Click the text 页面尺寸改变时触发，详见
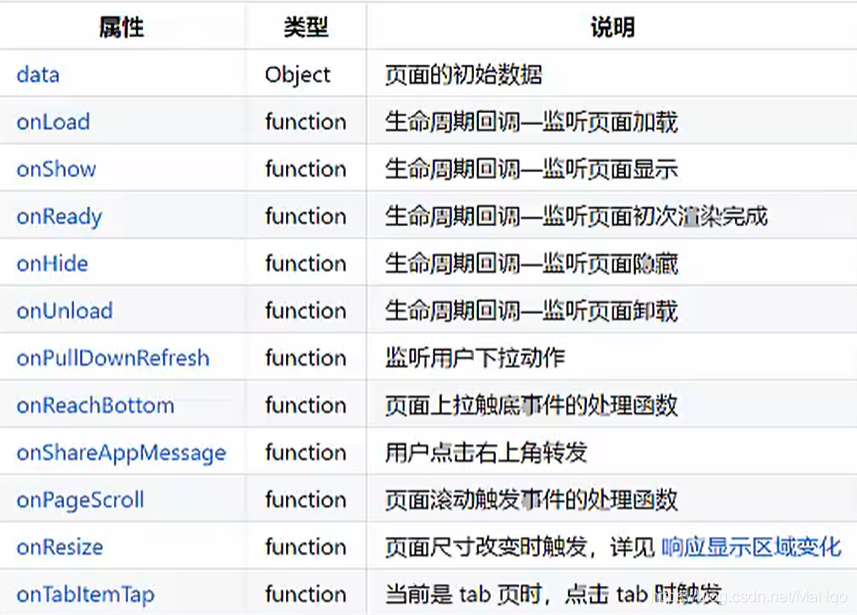The image size is (857, 615). click(x=520, y=547)
